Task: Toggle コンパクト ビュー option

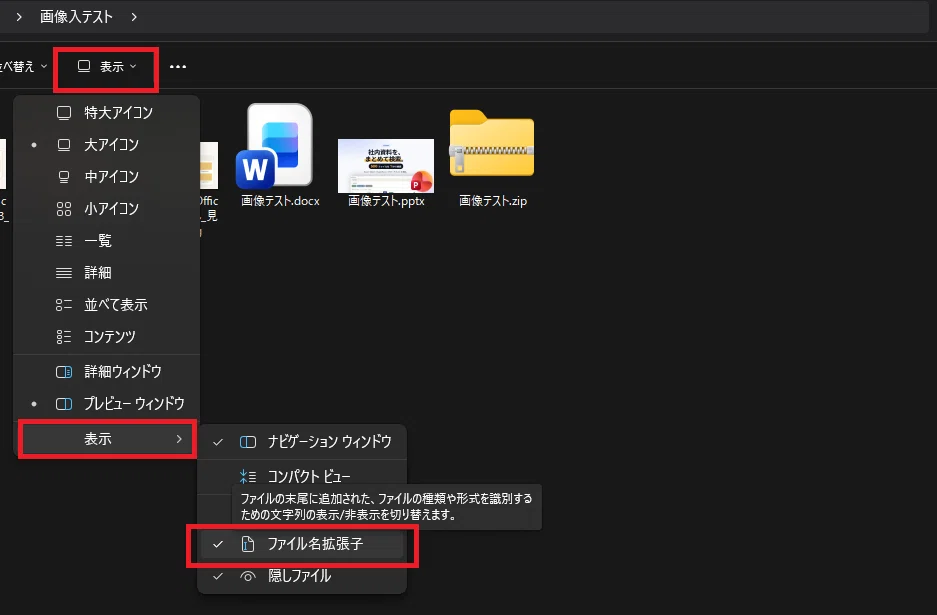Action: point(302,476)
